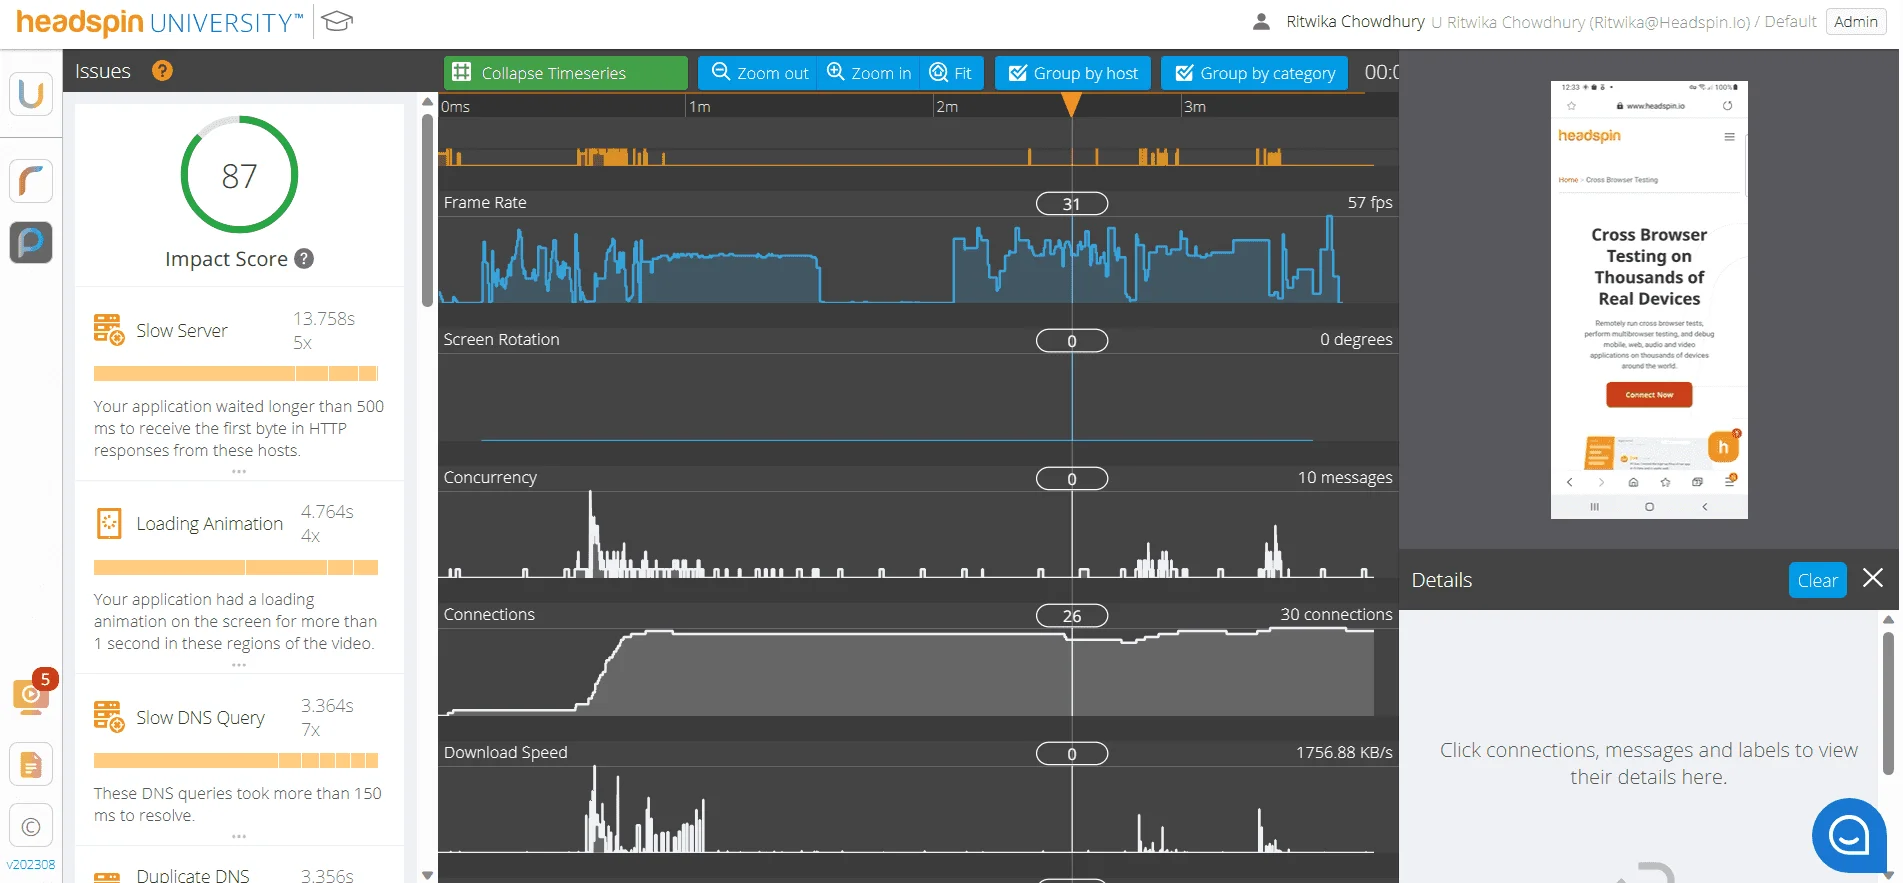
Task: Click the Admin badge
Action: click(1856, 22)
